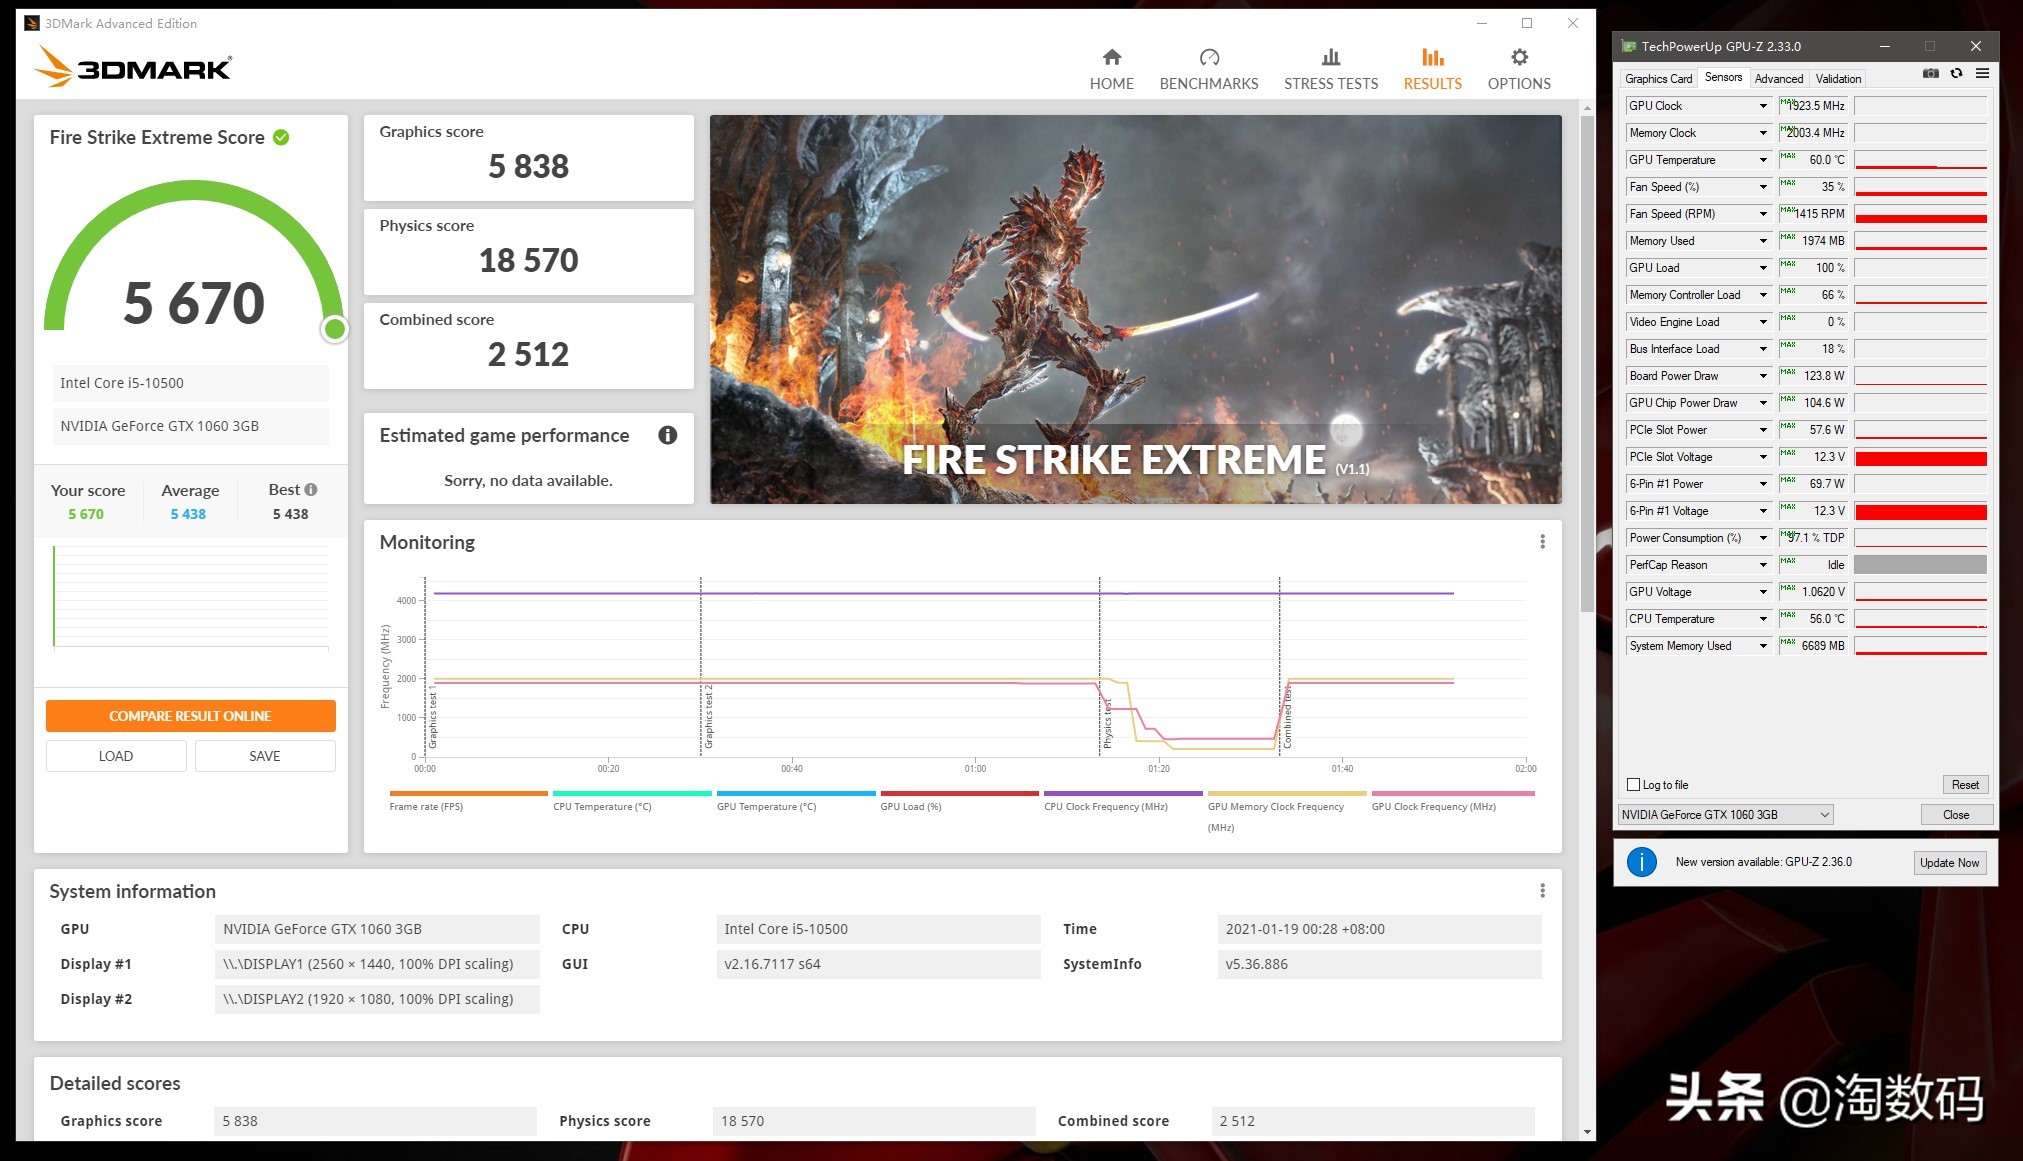The width and height of the screenshot is (2023, 1161).
Task: Open OPTIONS settings icon
Action: [1519, 58]
